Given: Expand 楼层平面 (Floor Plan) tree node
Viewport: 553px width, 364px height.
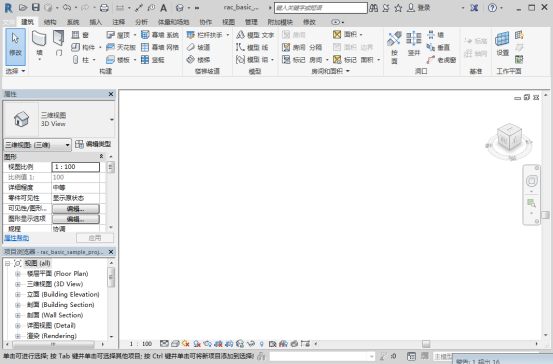Looking at the screenshot, I should coord(18,274).
